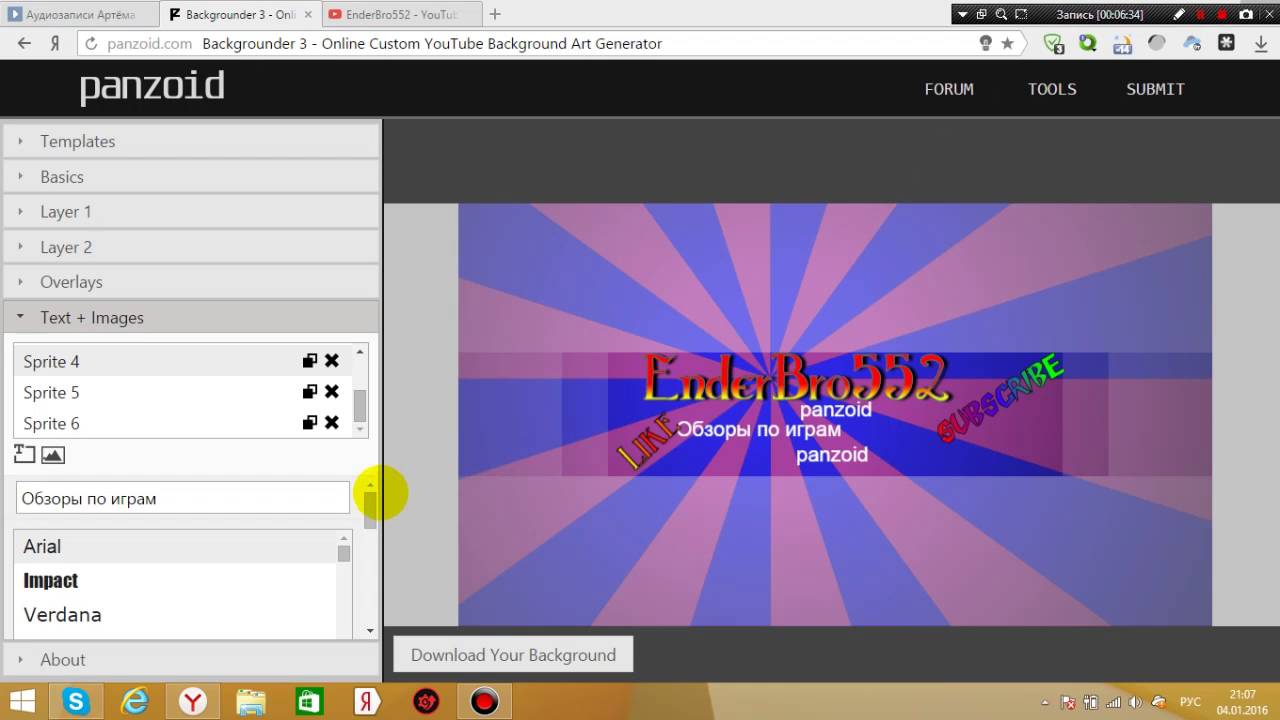Viewport: 1280px width, 720px height.
Task: Take a snapshot with recorder camera icon
Action: (x=1246, y=14)
